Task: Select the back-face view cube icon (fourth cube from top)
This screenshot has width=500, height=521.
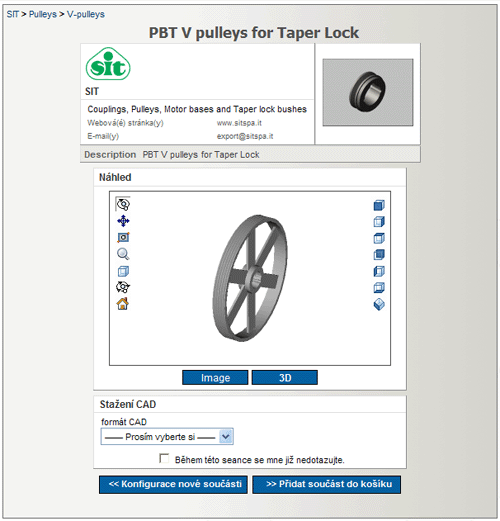Action: point(379,255)
